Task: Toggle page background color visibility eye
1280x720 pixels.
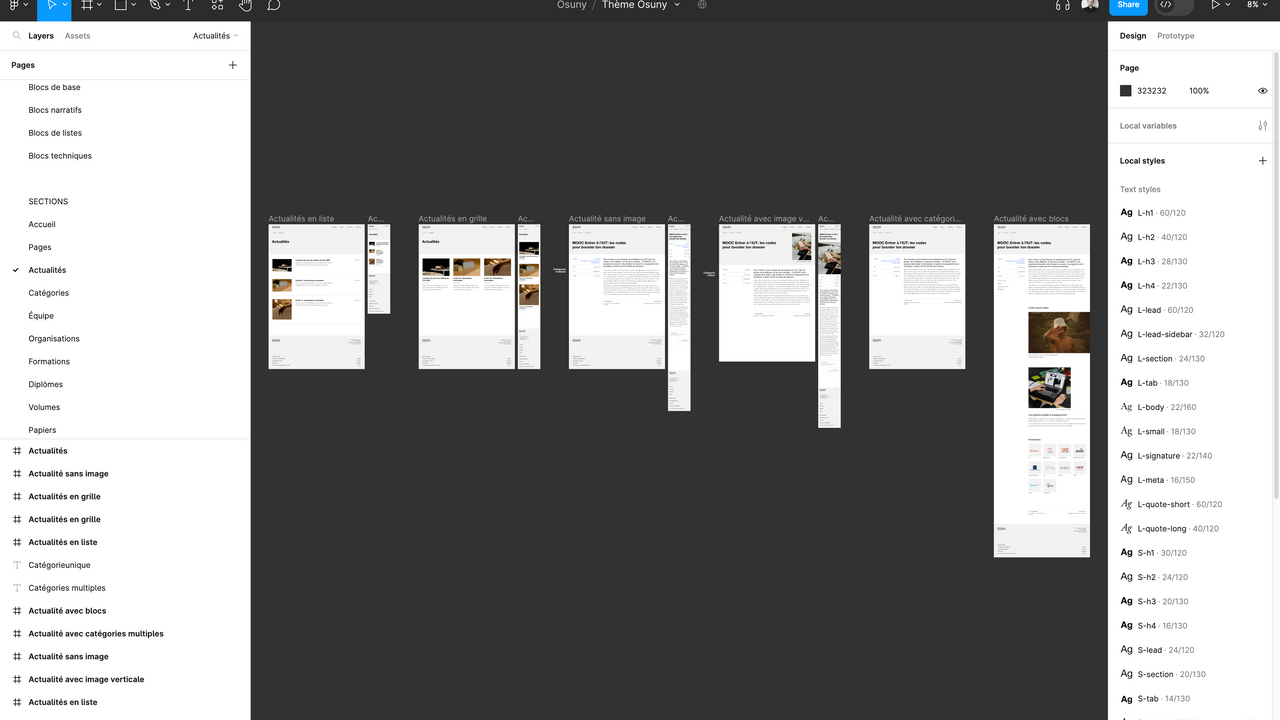Action: [x=1262, y=91]
